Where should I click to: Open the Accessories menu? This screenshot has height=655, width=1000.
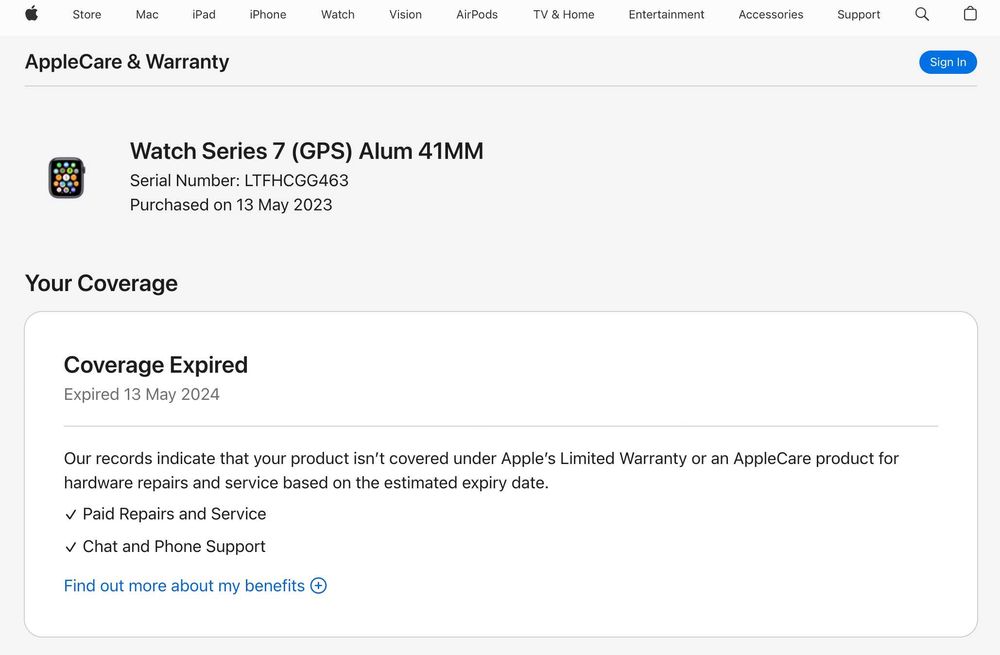coord(770,15)
